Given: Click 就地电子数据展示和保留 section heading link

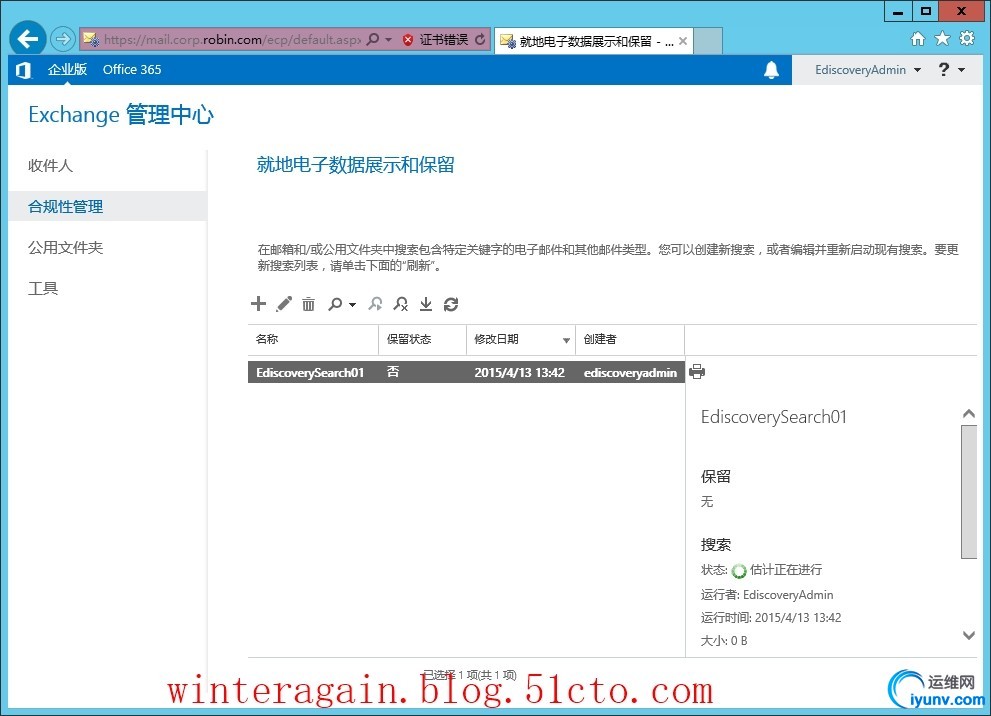Looking at the screenshot, I should coord(355,165).
